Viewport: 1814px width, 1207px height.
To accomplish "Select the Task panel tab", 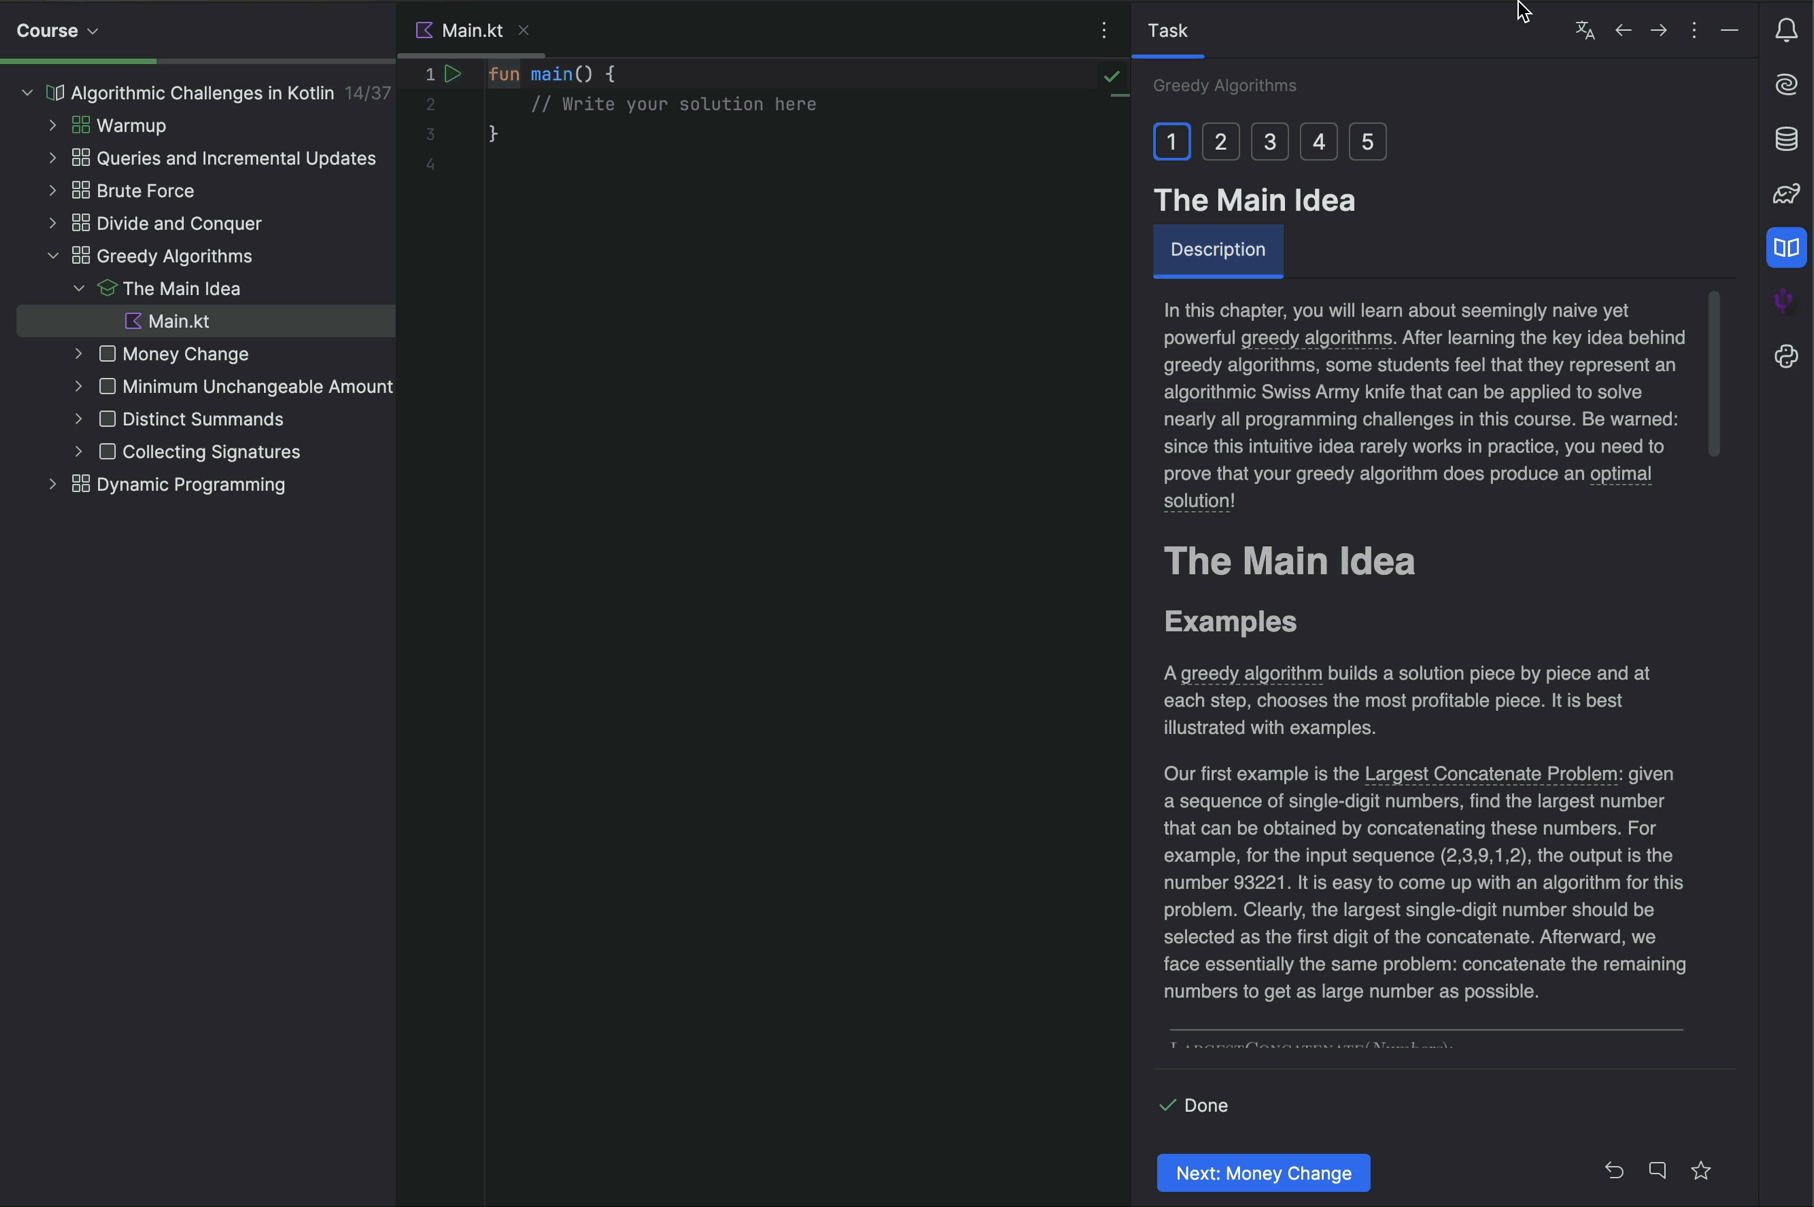I will tap(1167, 31).
